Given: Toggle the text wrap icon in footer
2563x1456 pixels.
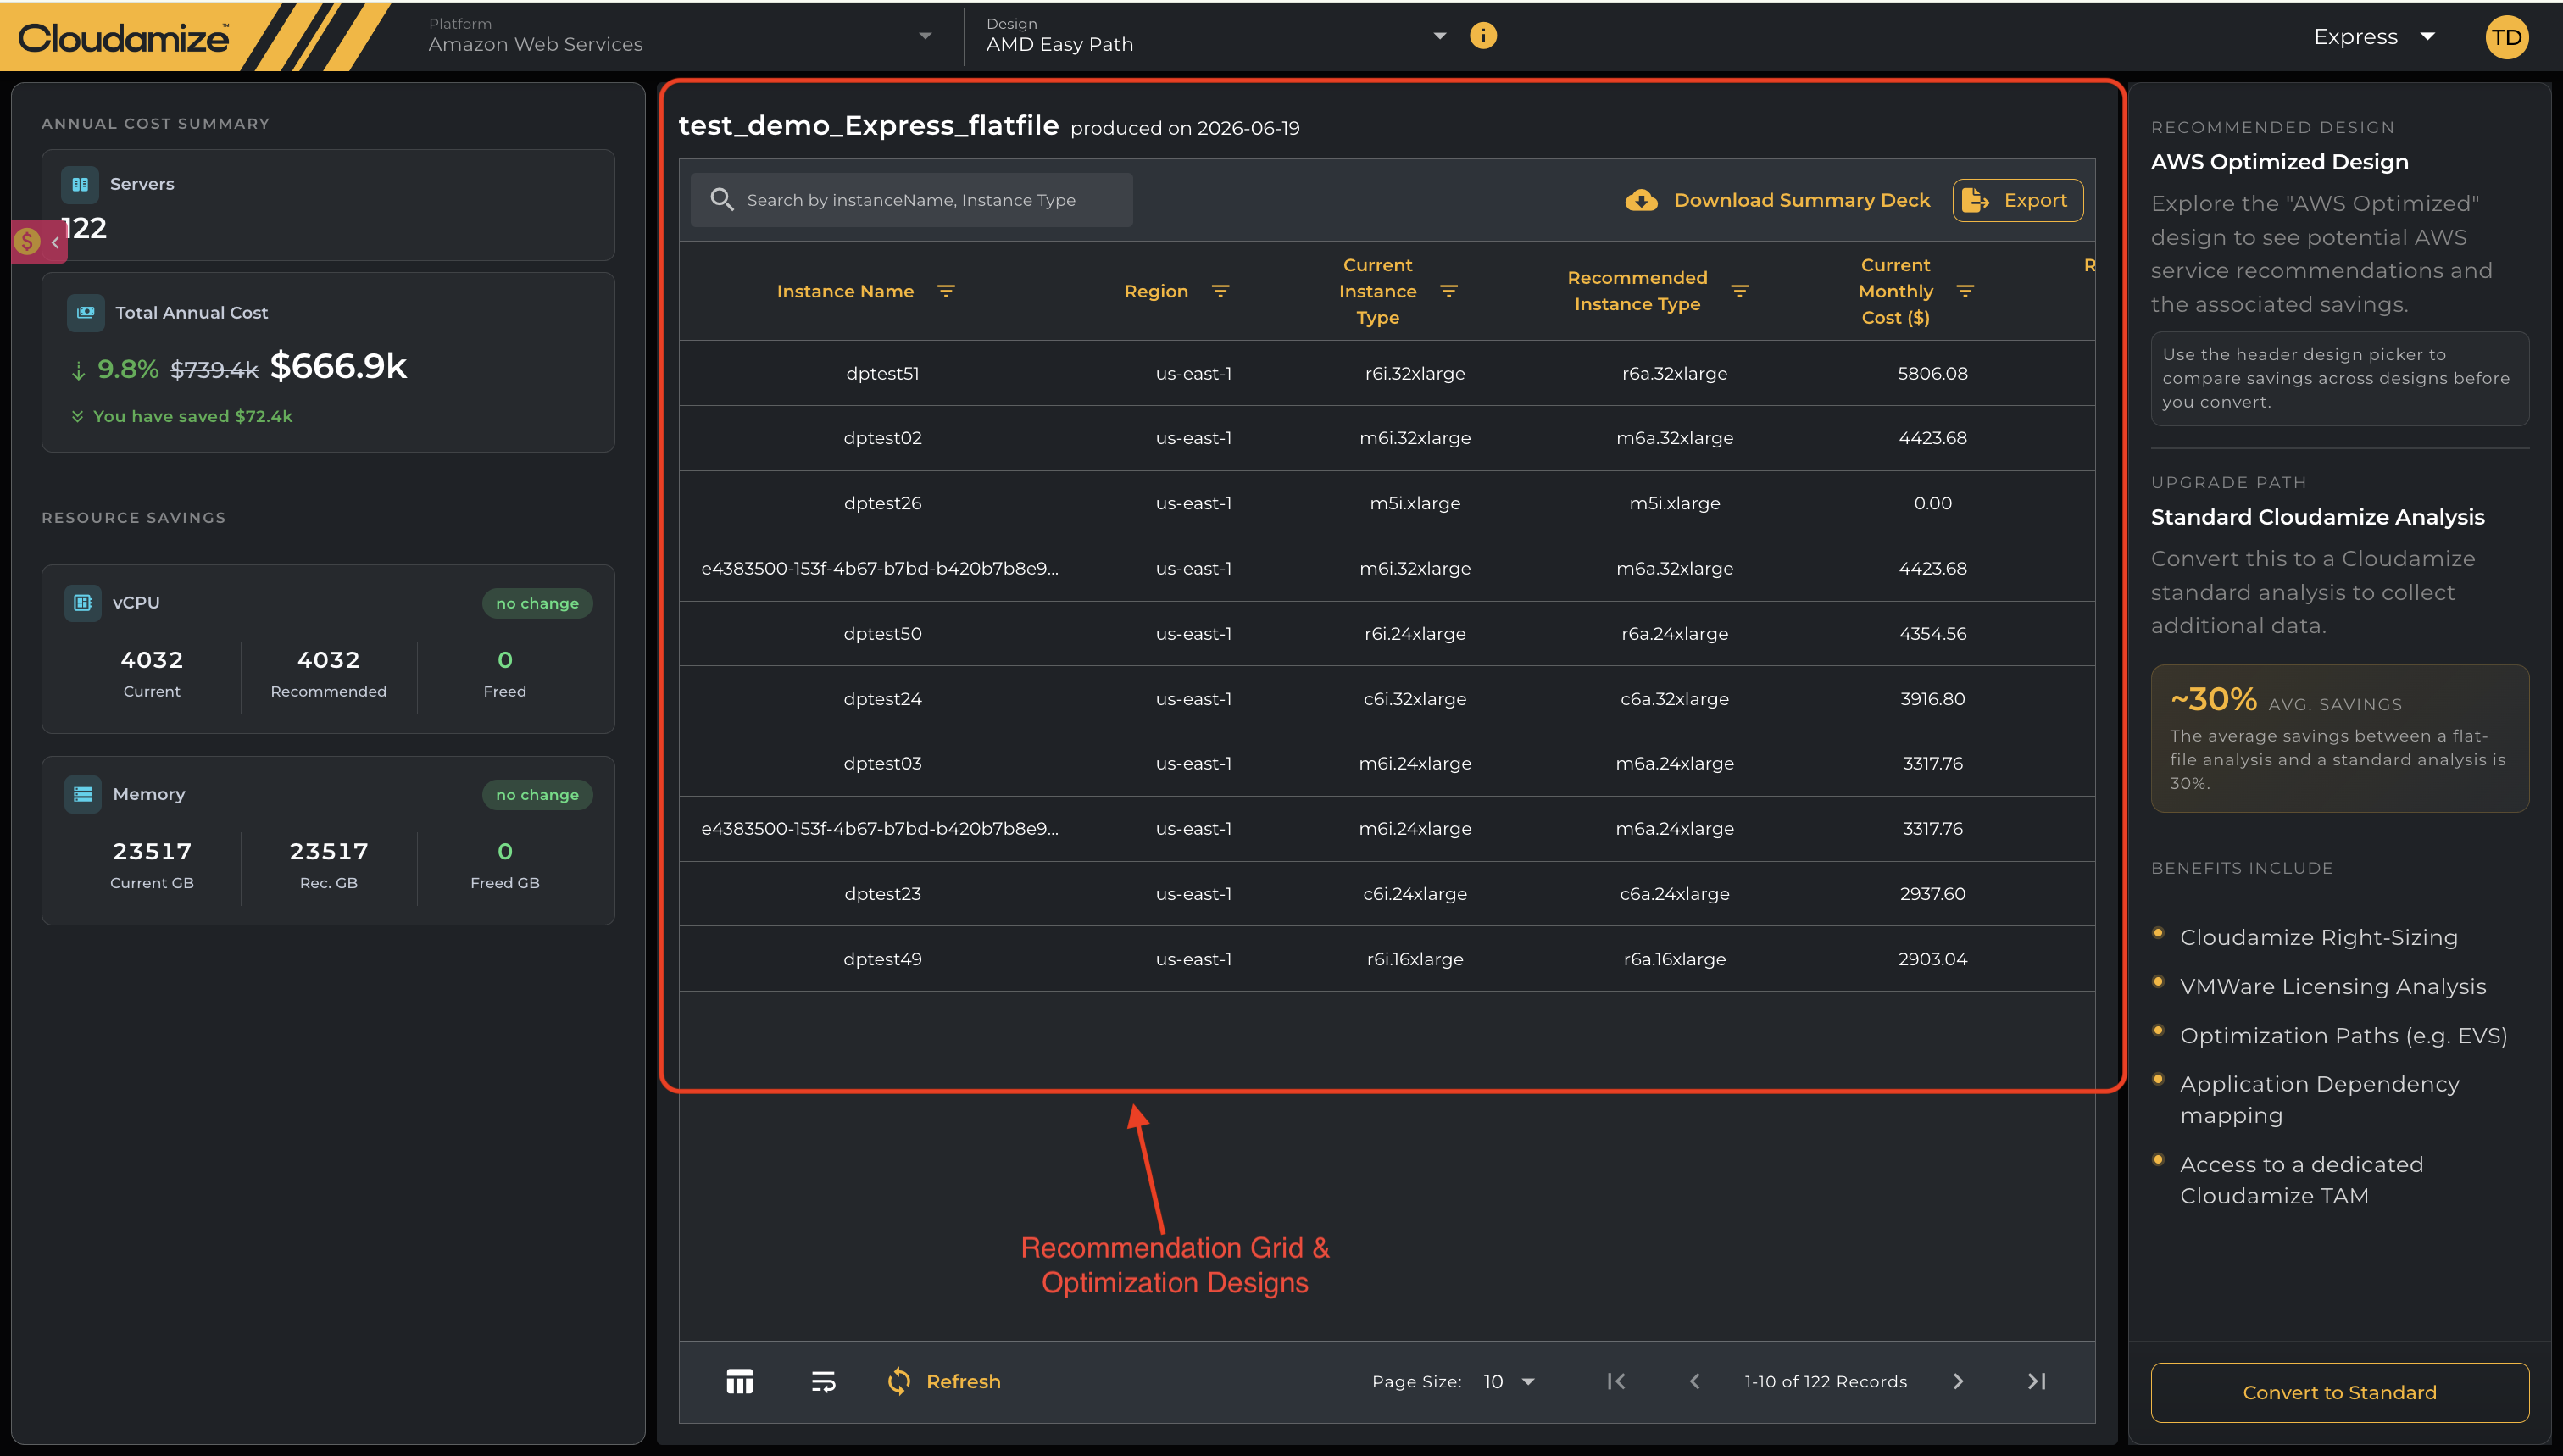Looking at the screenshot, I should [823, 1381].
